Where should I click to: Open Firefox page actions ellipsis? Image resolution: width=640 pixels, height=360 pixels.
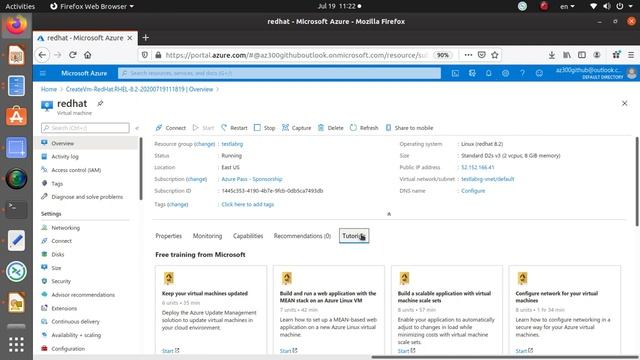468,55
